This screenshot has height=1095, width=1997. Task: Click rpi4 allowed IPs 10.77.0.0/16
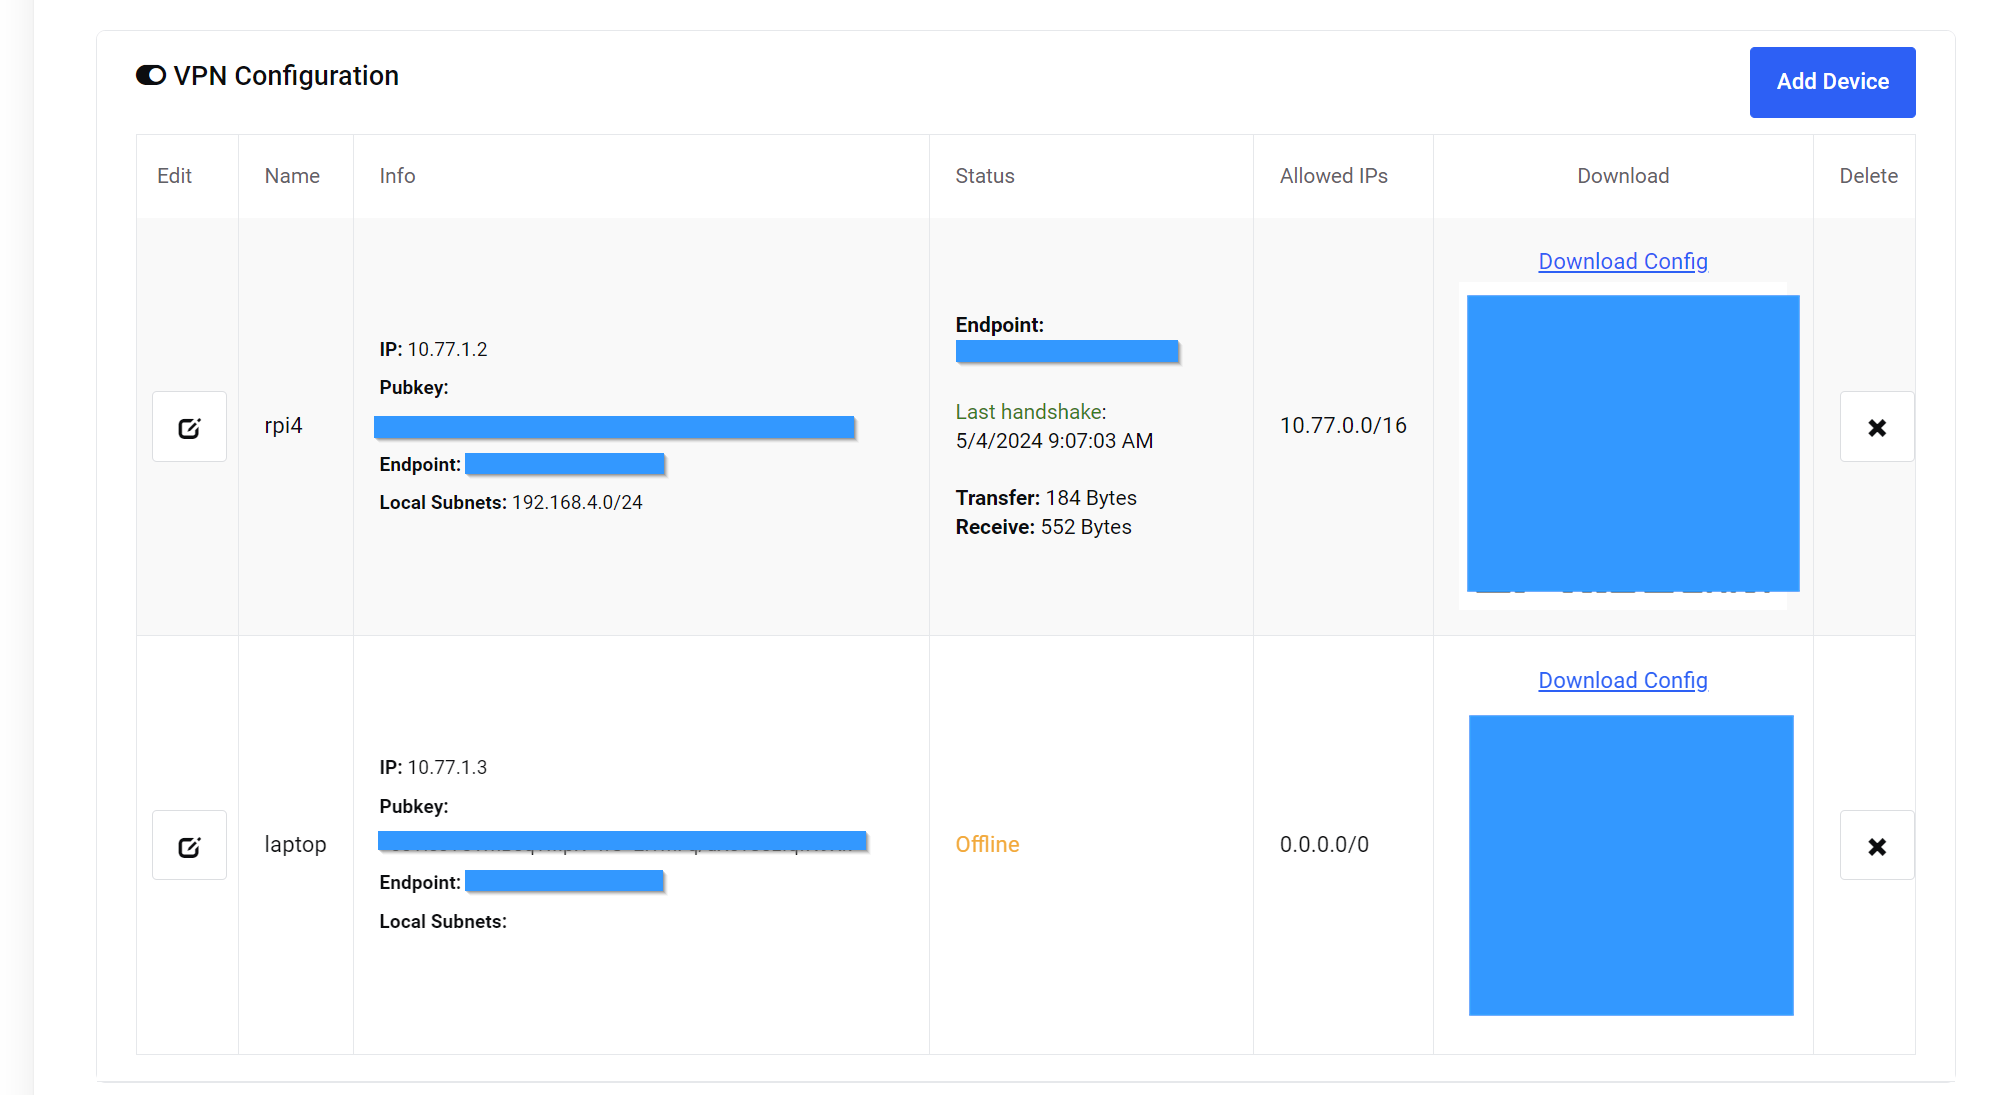tap(1342, 426)
